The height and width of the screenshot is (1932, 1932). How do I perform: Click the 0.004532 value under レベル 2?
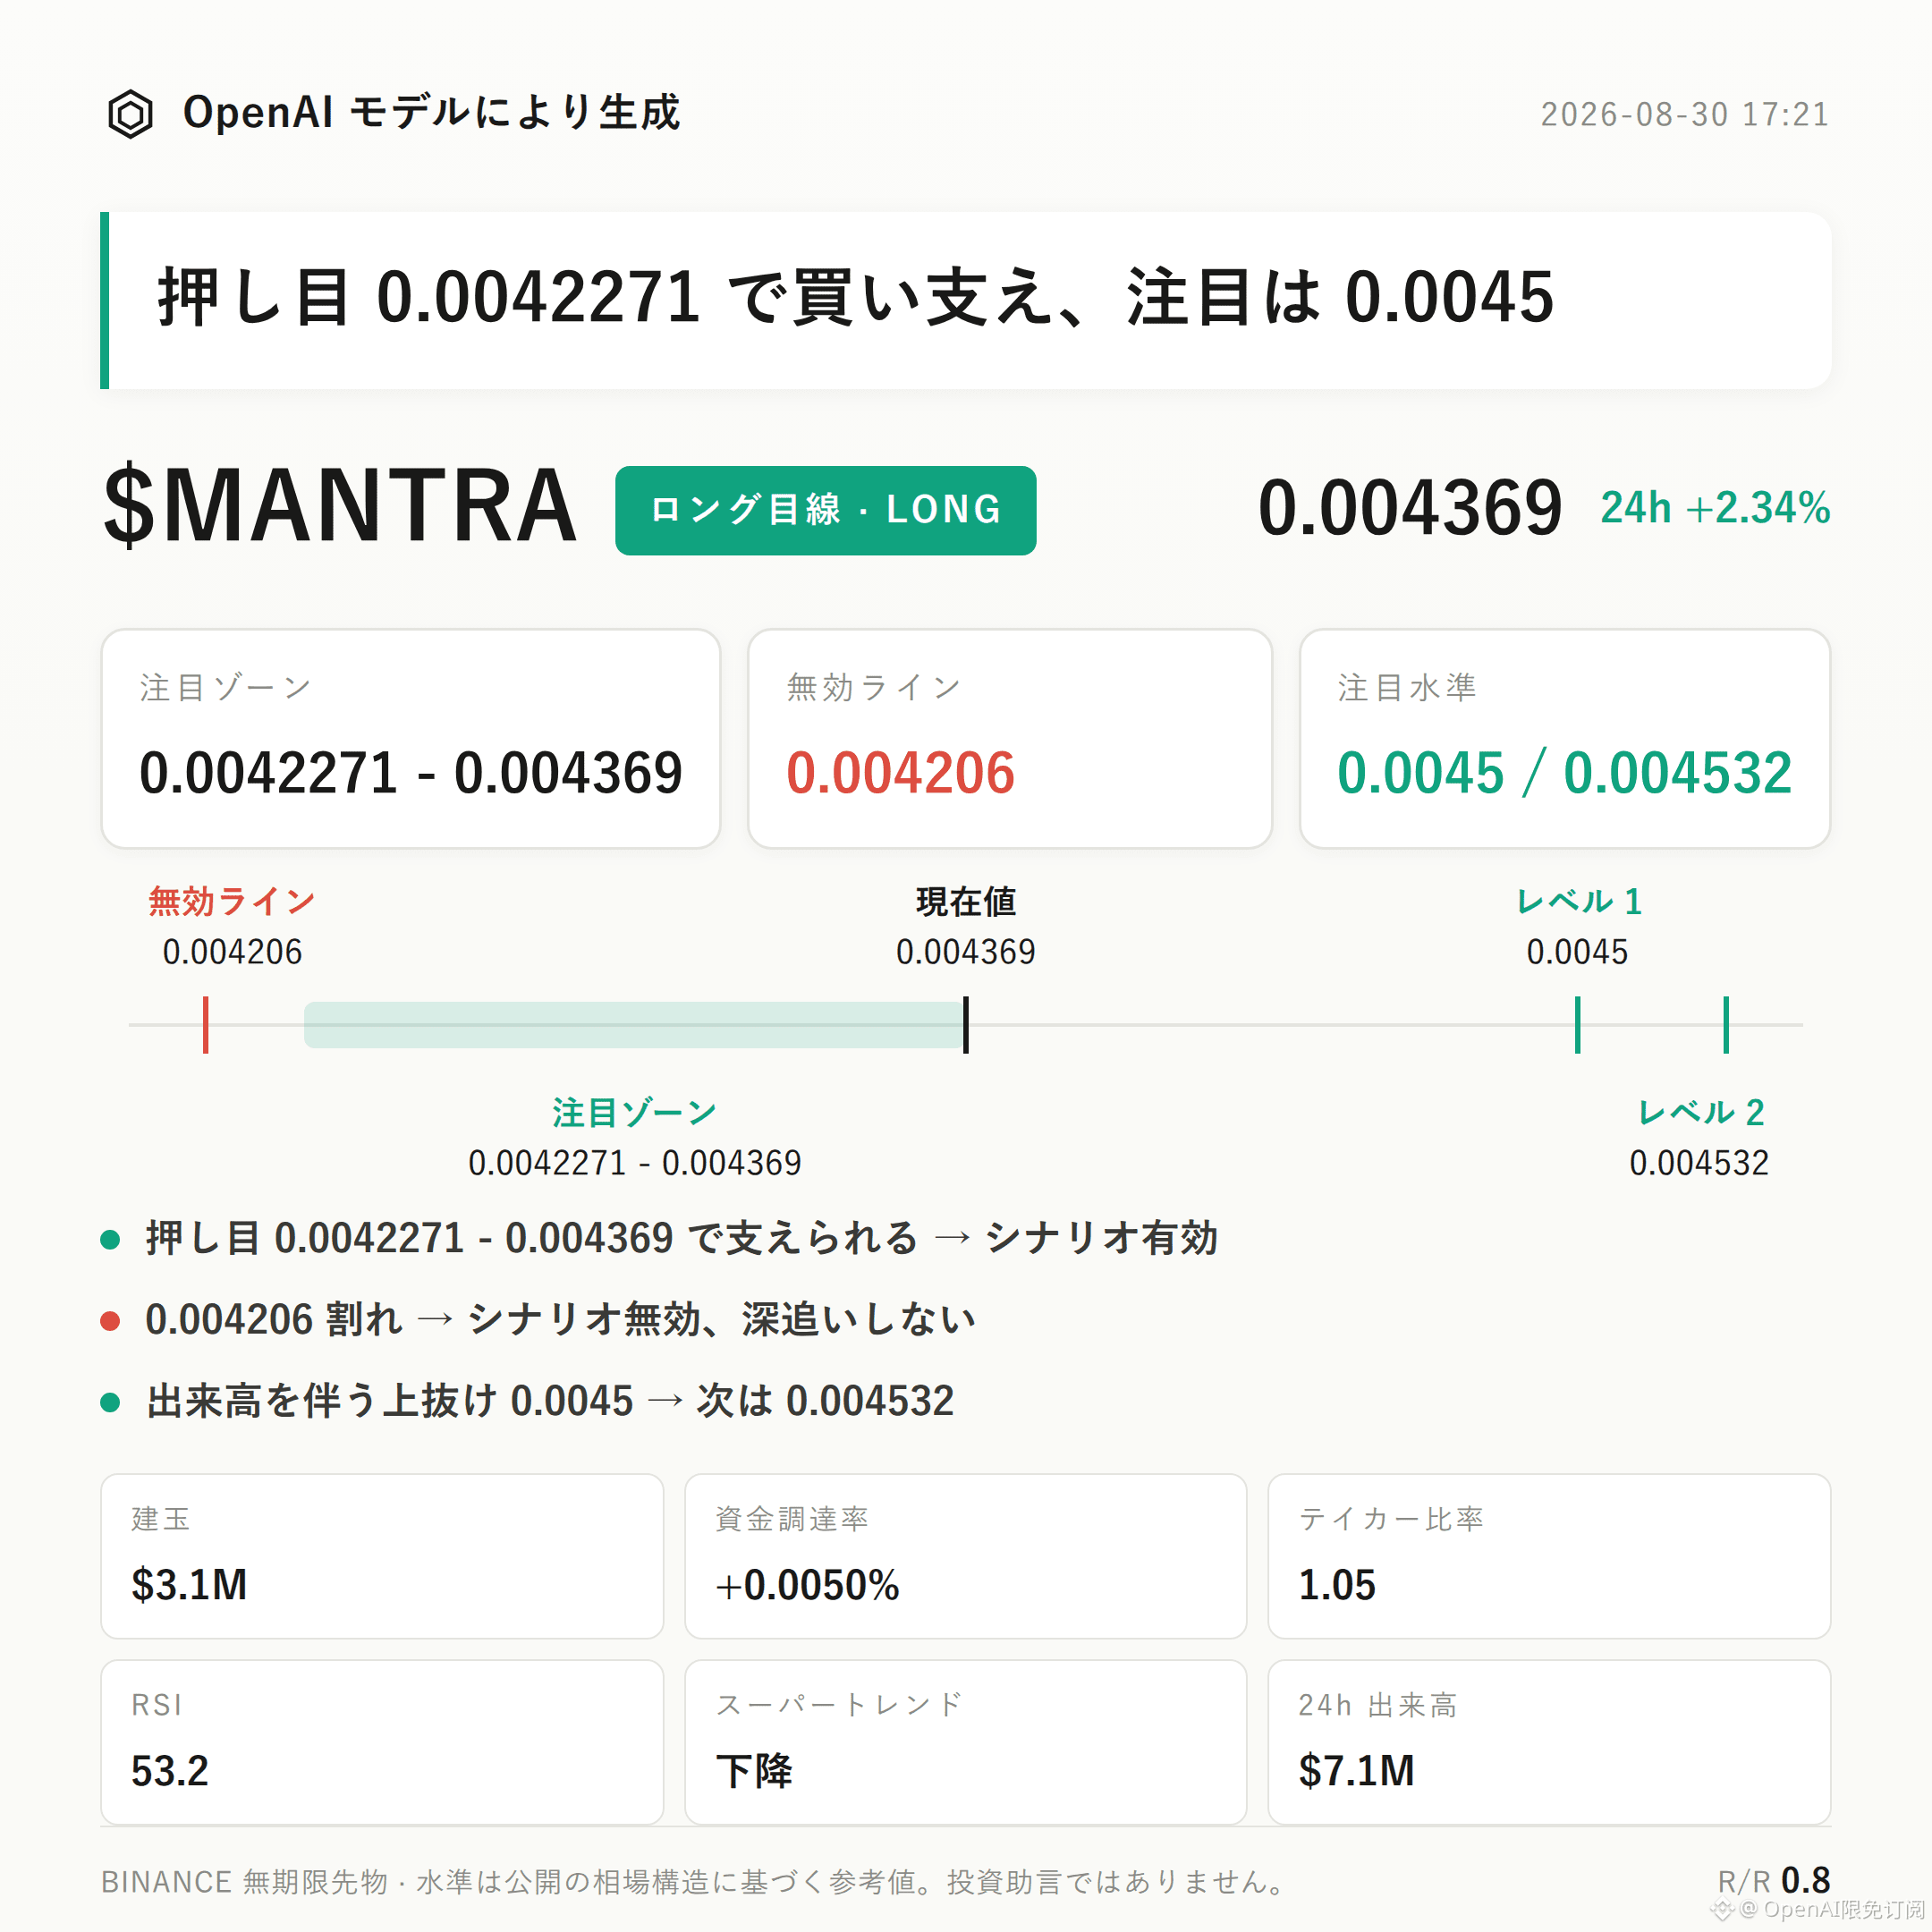pos(1699,1163)
